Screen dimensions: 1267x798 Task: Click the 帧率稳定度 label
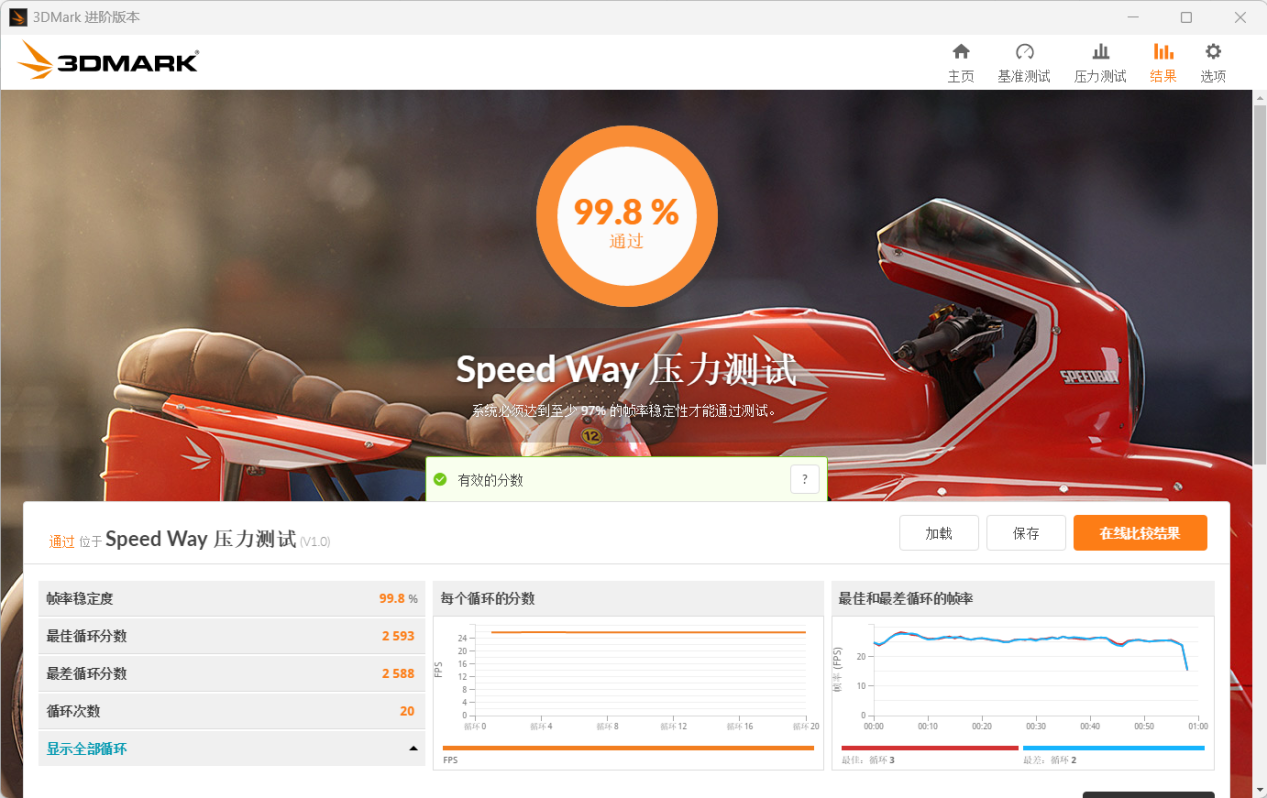[80, 598]
